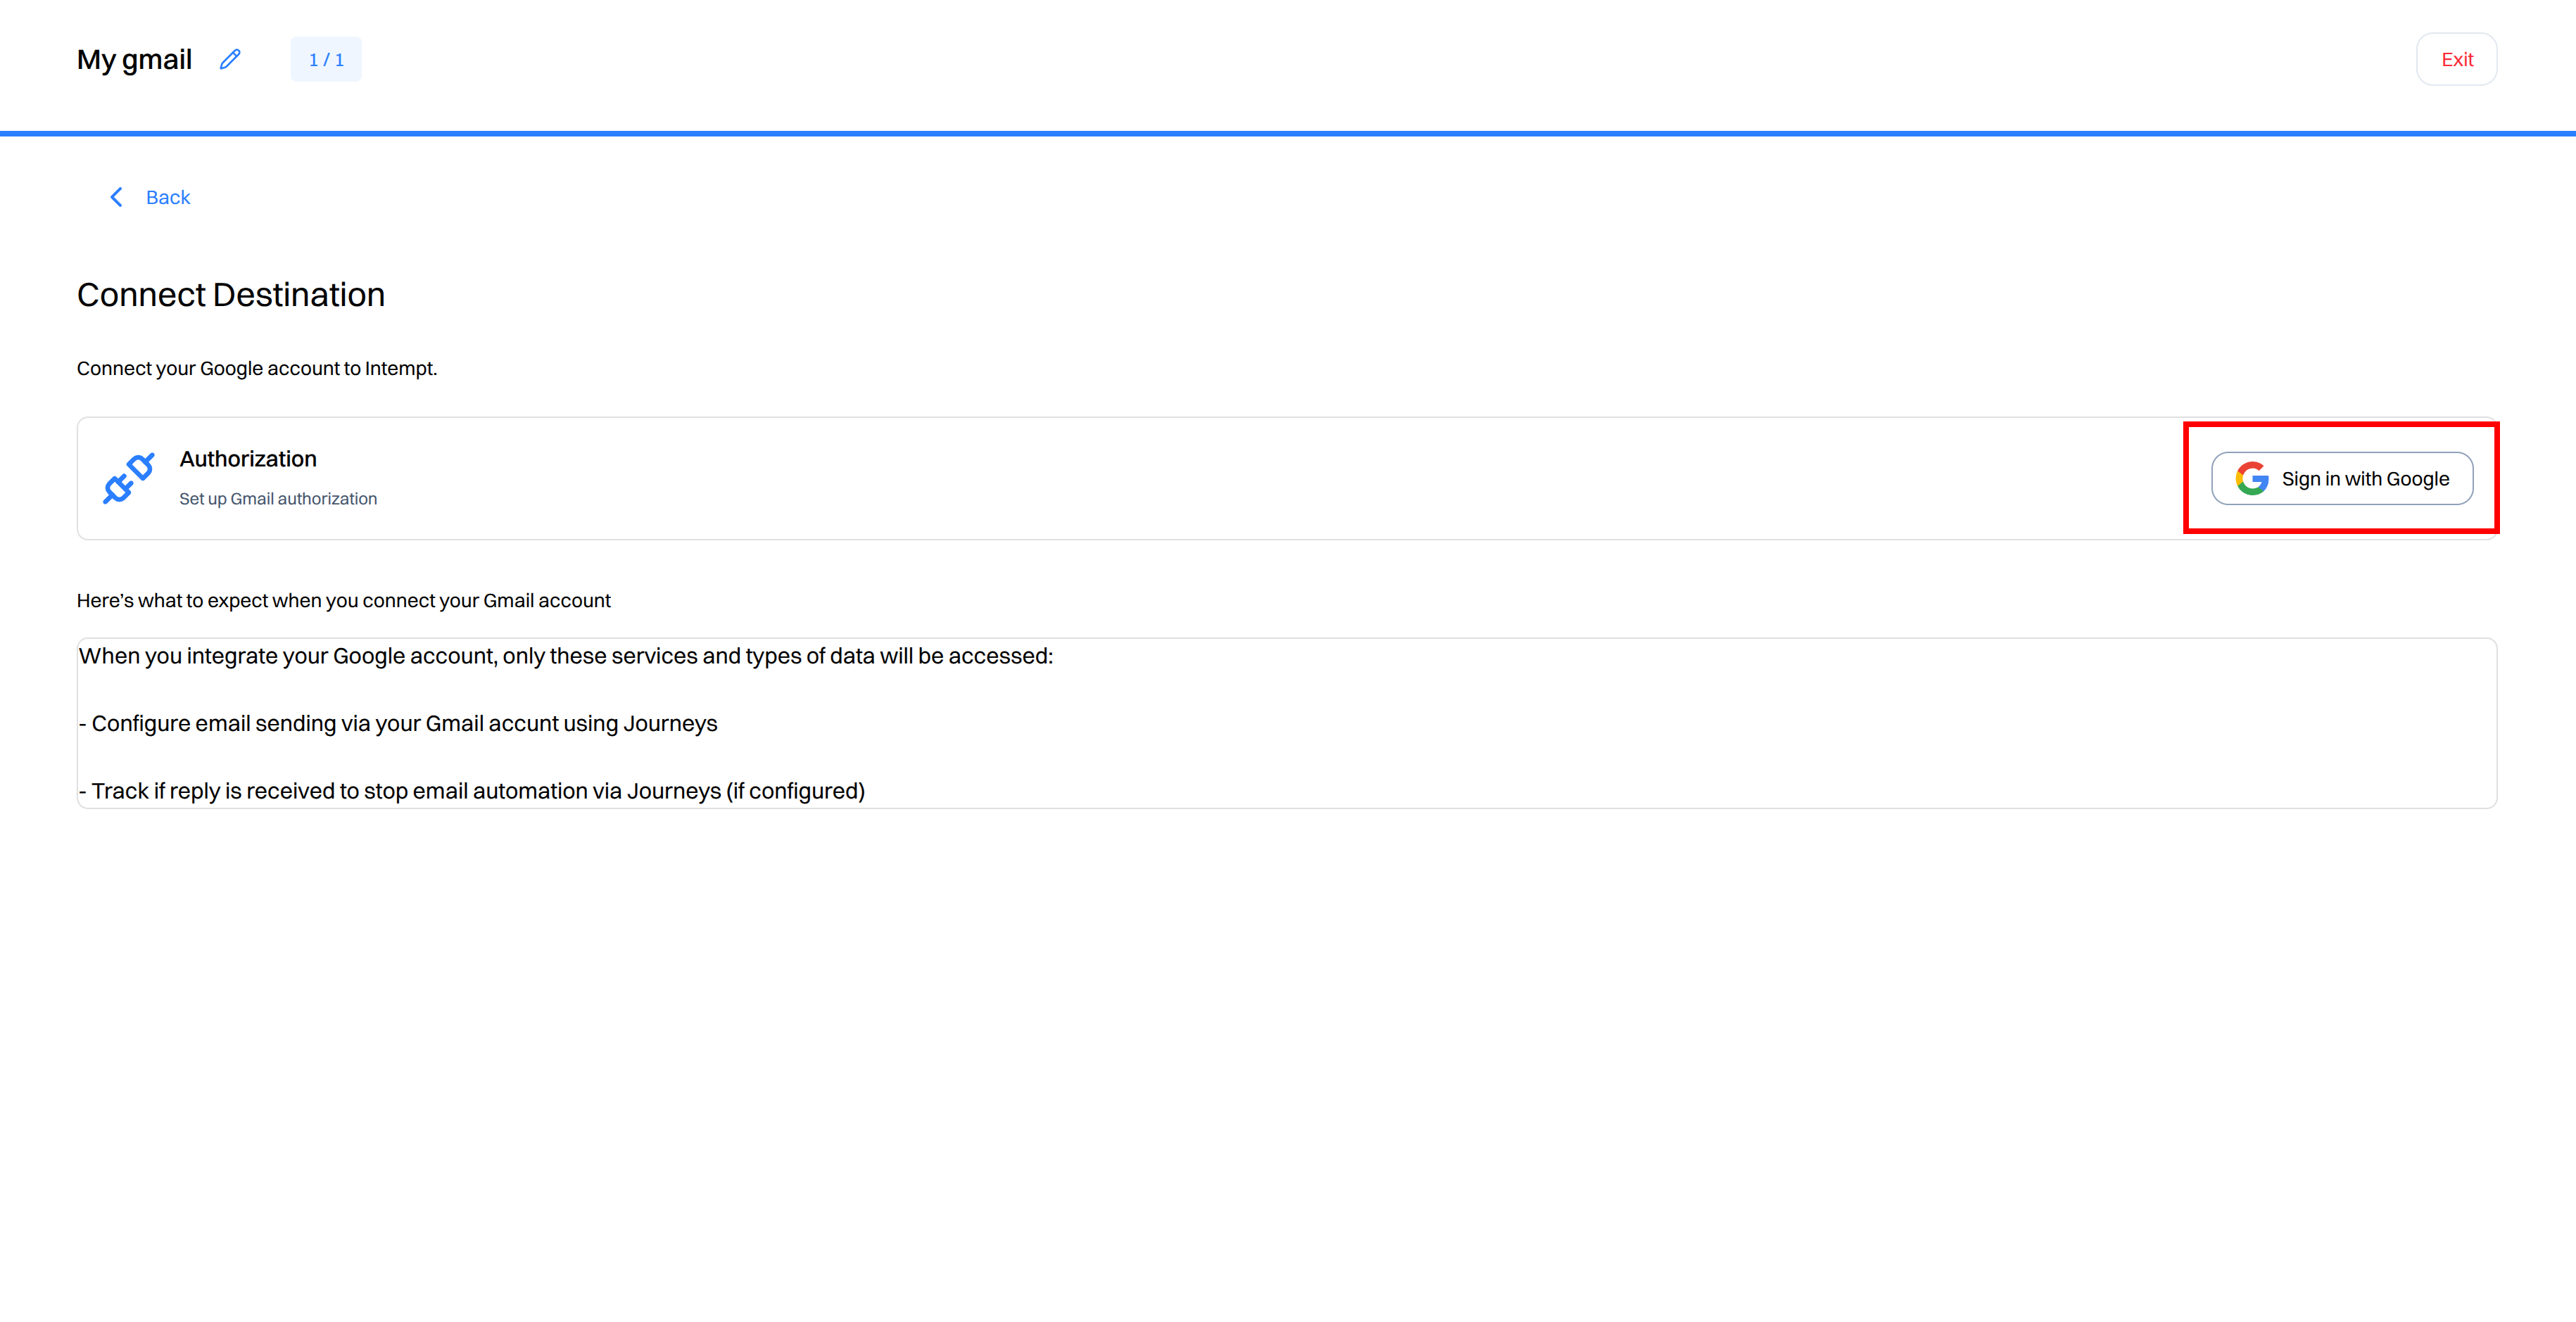
Task: Click 'When you integrate your Google account' line
Action: point(566,656)
